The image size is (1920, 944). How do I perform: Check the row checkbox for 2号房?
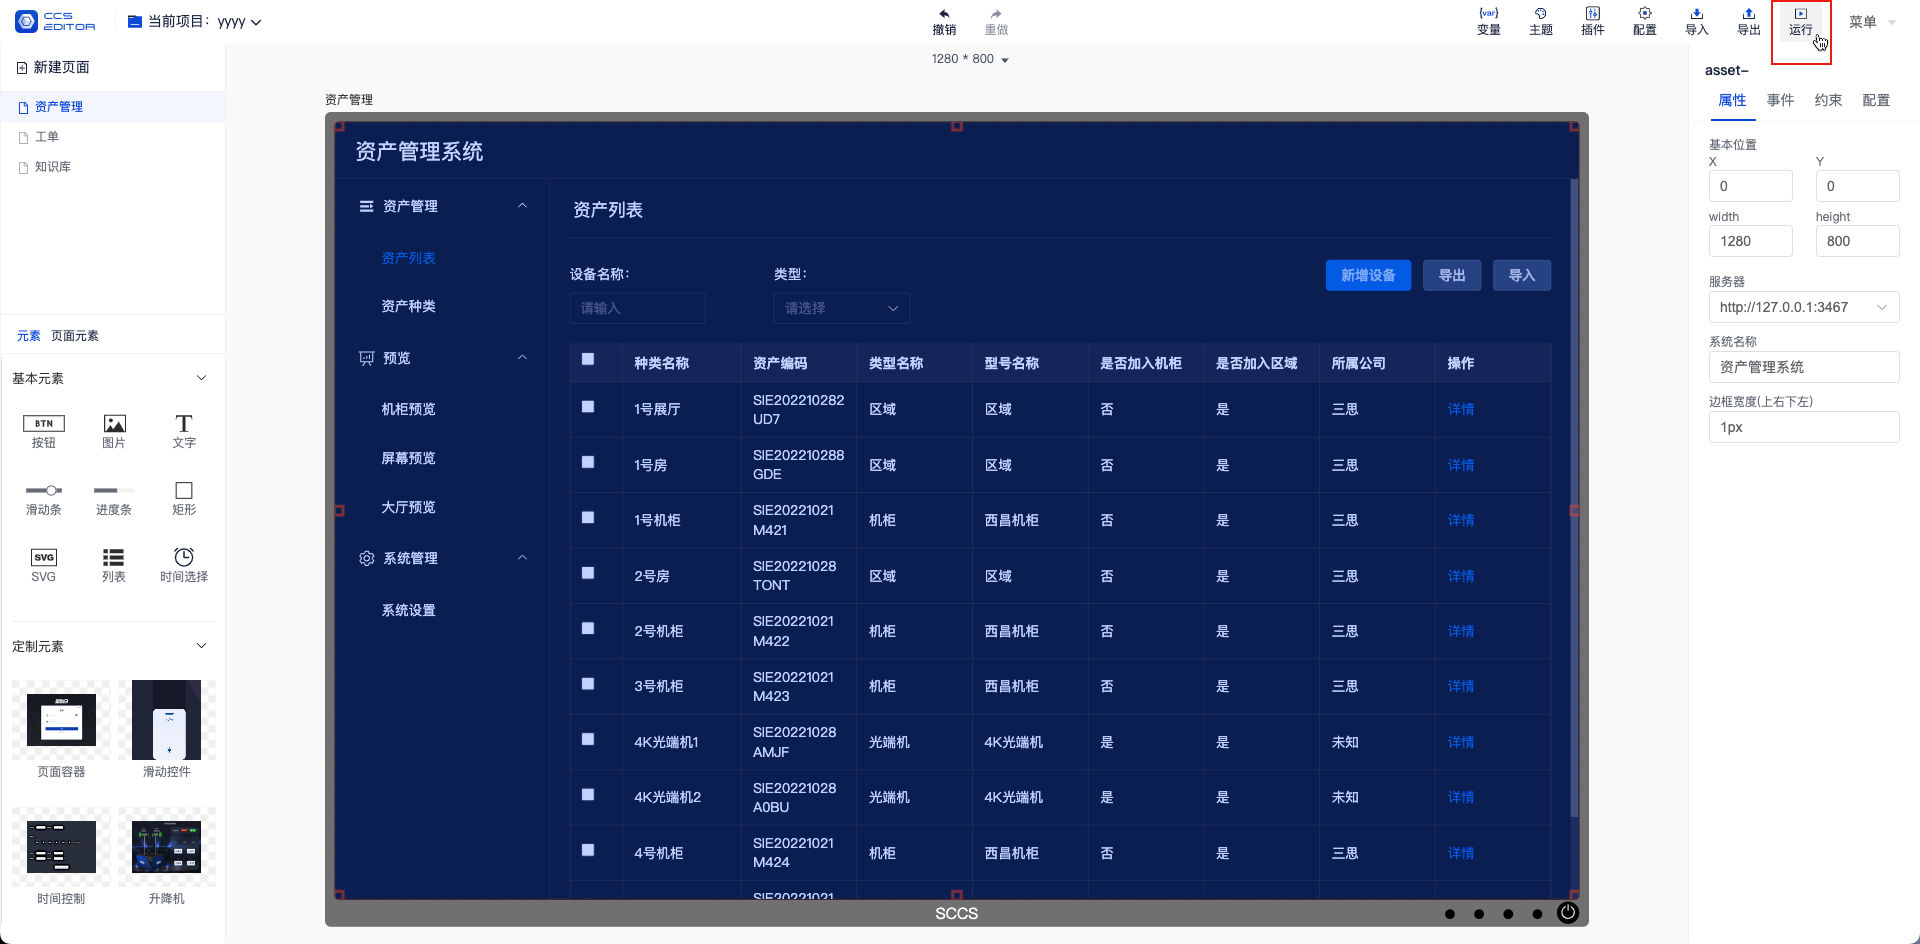(x=588, y=573)
